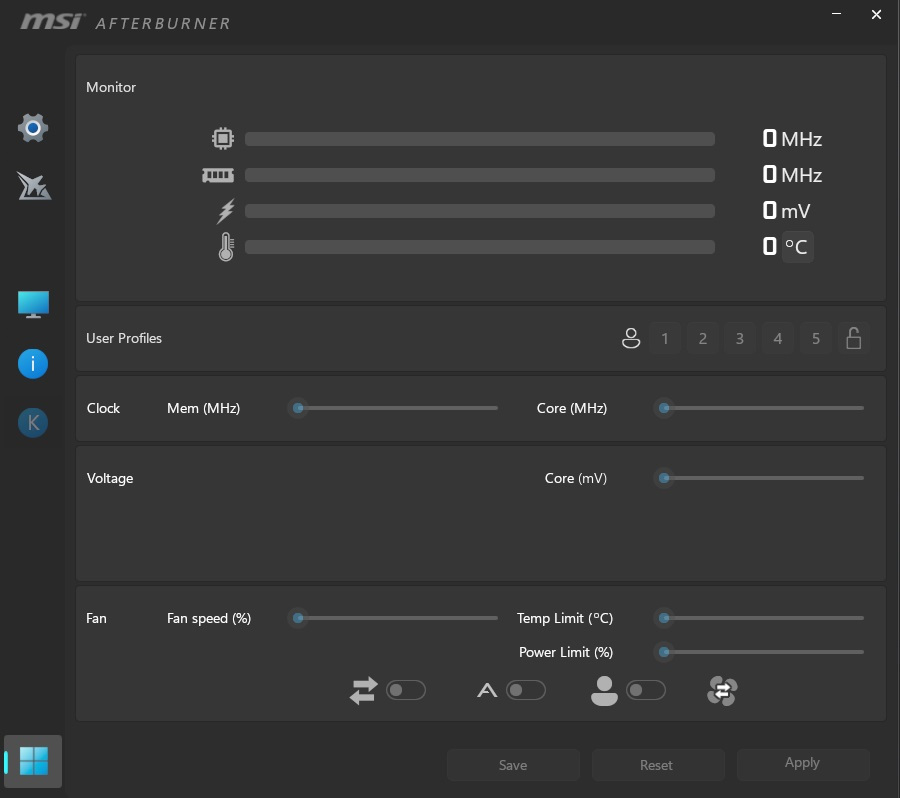
Task: Click the round K icon in sidebar
Action: point(33,423)
